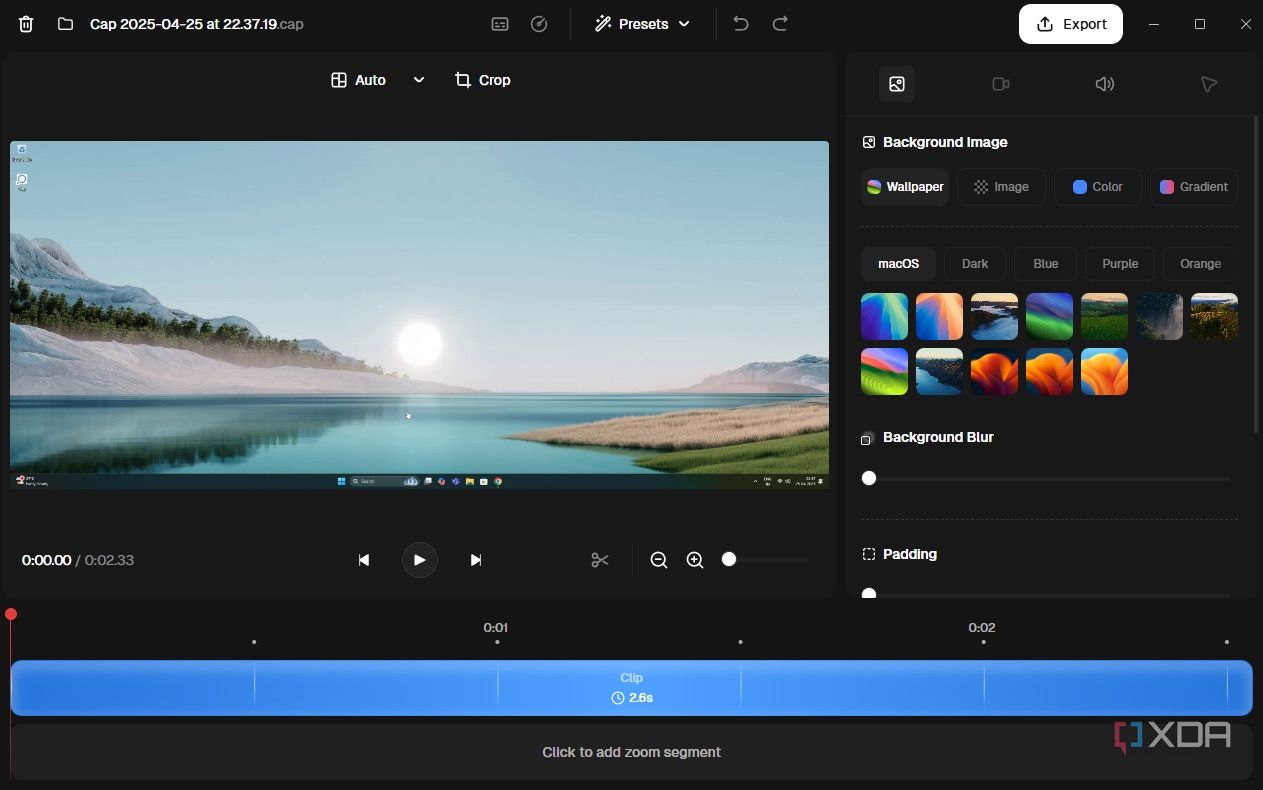The width and height of the screenshot is (1263, 790).
Task: Click the Export button
Action: click(1071, 24)
